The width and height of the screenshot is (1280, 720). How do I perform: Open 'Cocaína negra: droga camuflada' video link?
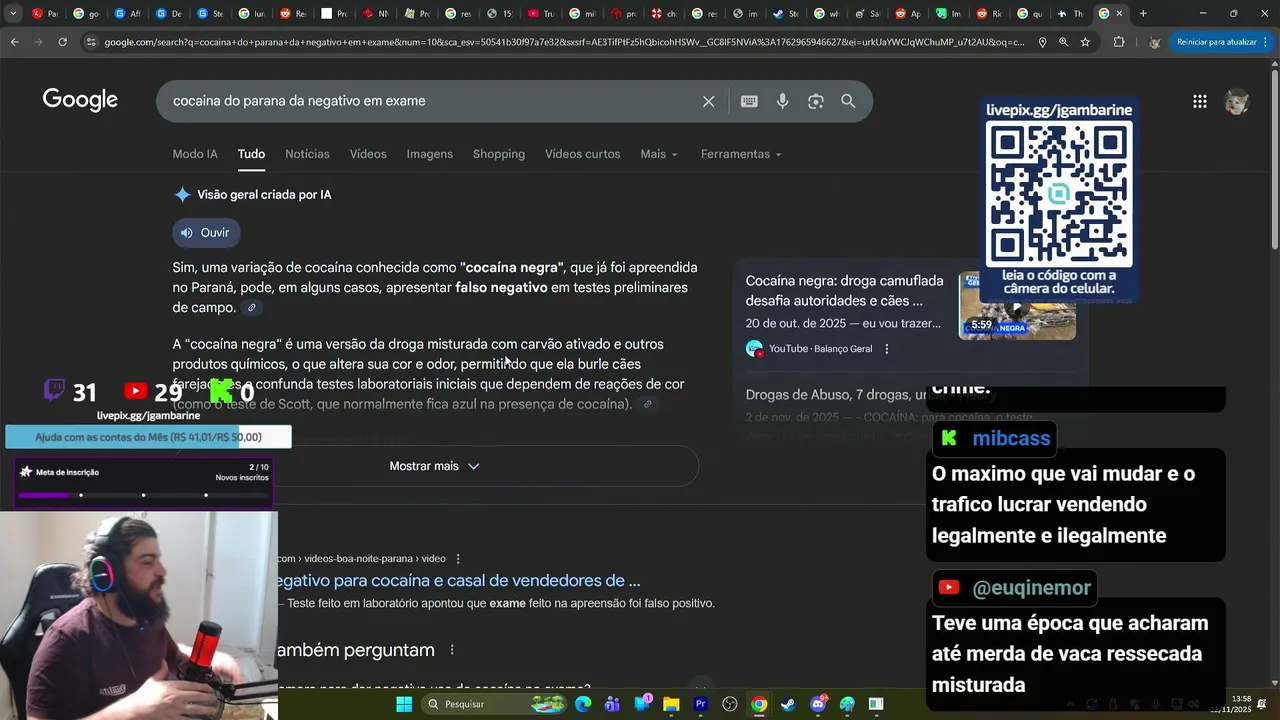pyautogui.click(x=844, y=291)
